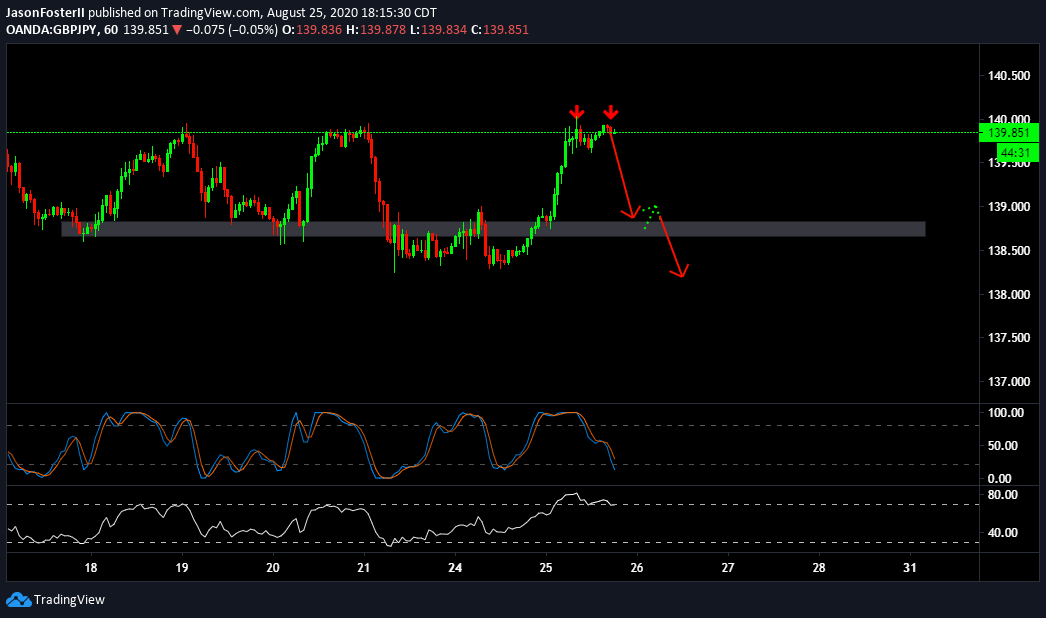Image resolution: width=1046 pixels, height=618 pixels.
Task: Click the 0.00 stochastic scale label
Action: (x=999, y=479)
